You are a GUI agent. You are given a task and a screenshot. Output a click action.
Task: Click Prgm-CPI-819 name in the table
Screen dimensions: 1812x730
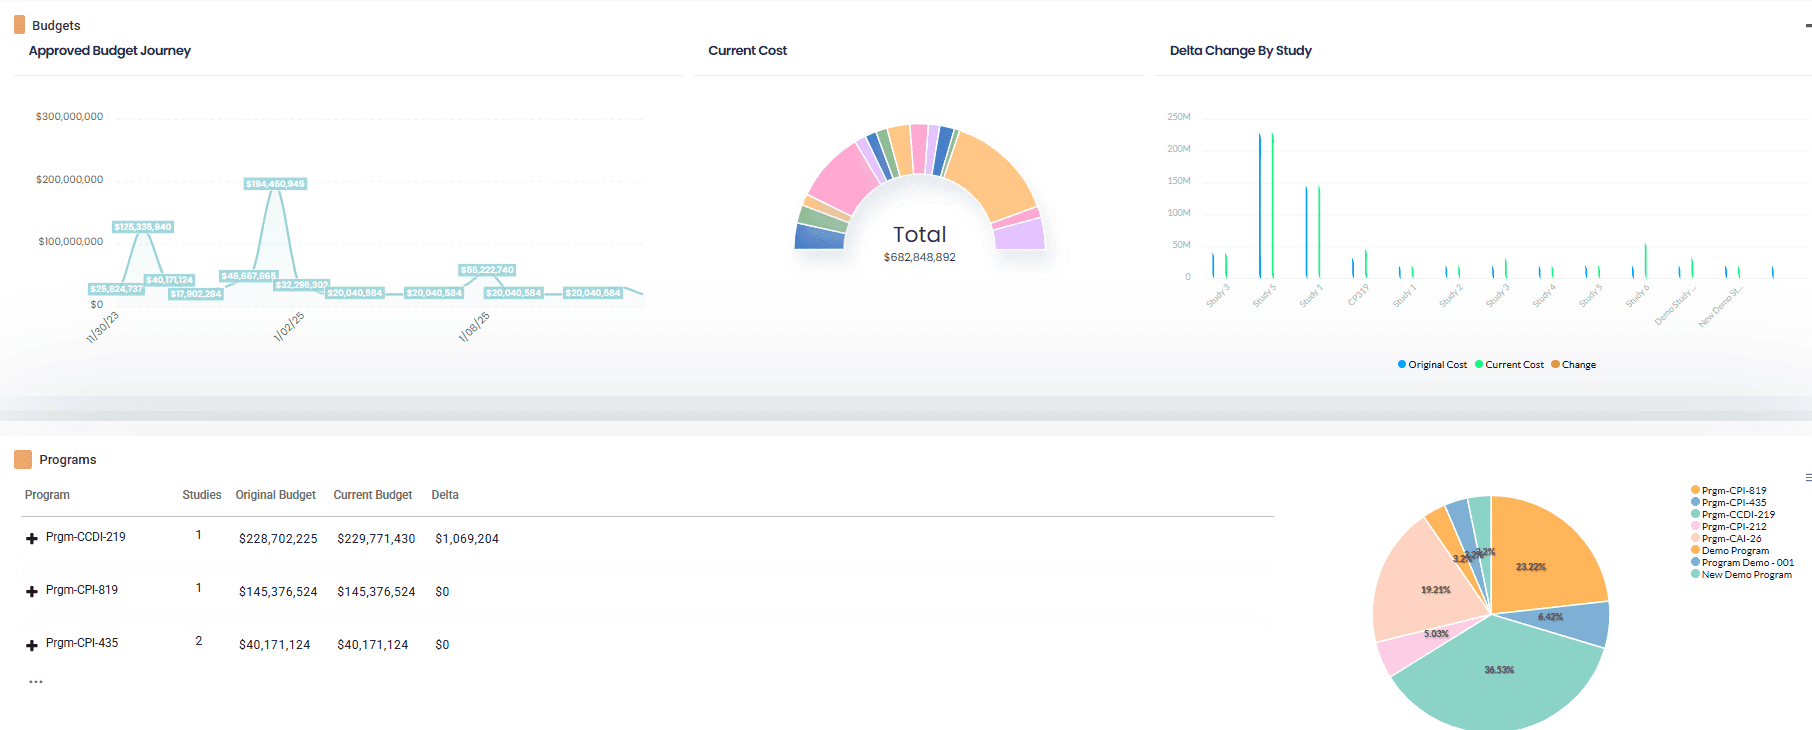click(x=82, y=590)
